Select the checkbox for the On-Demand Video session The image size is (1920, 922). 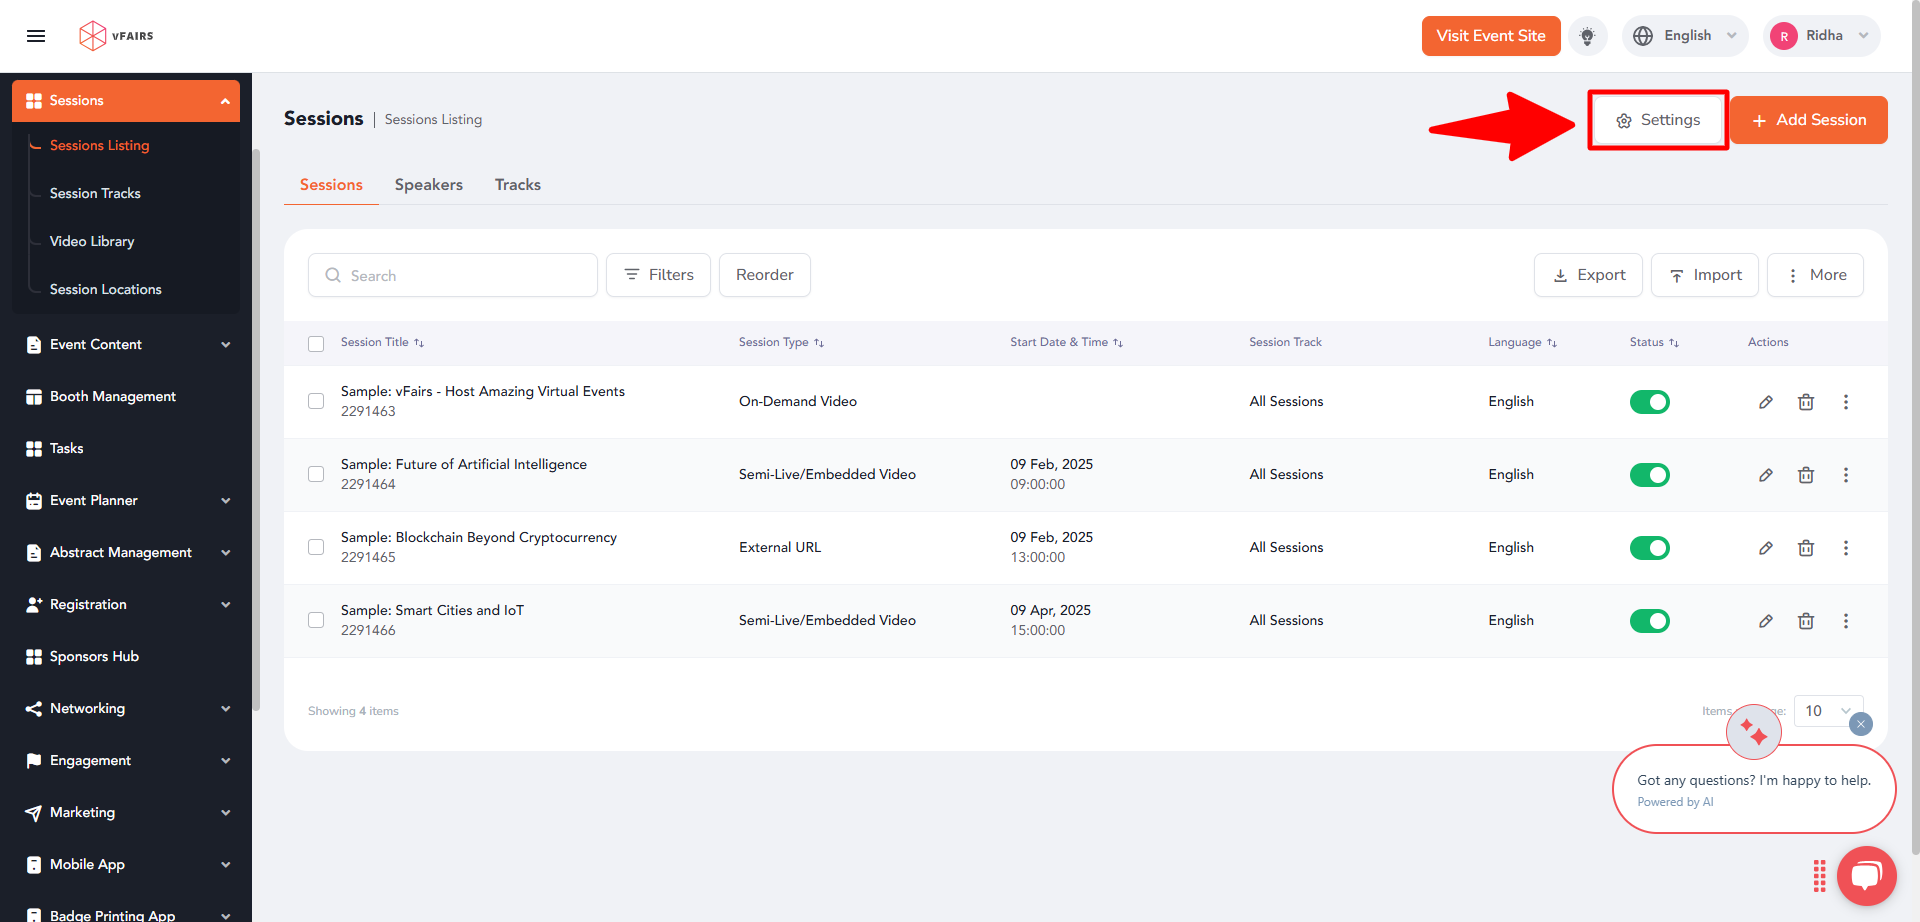point(316,401)
